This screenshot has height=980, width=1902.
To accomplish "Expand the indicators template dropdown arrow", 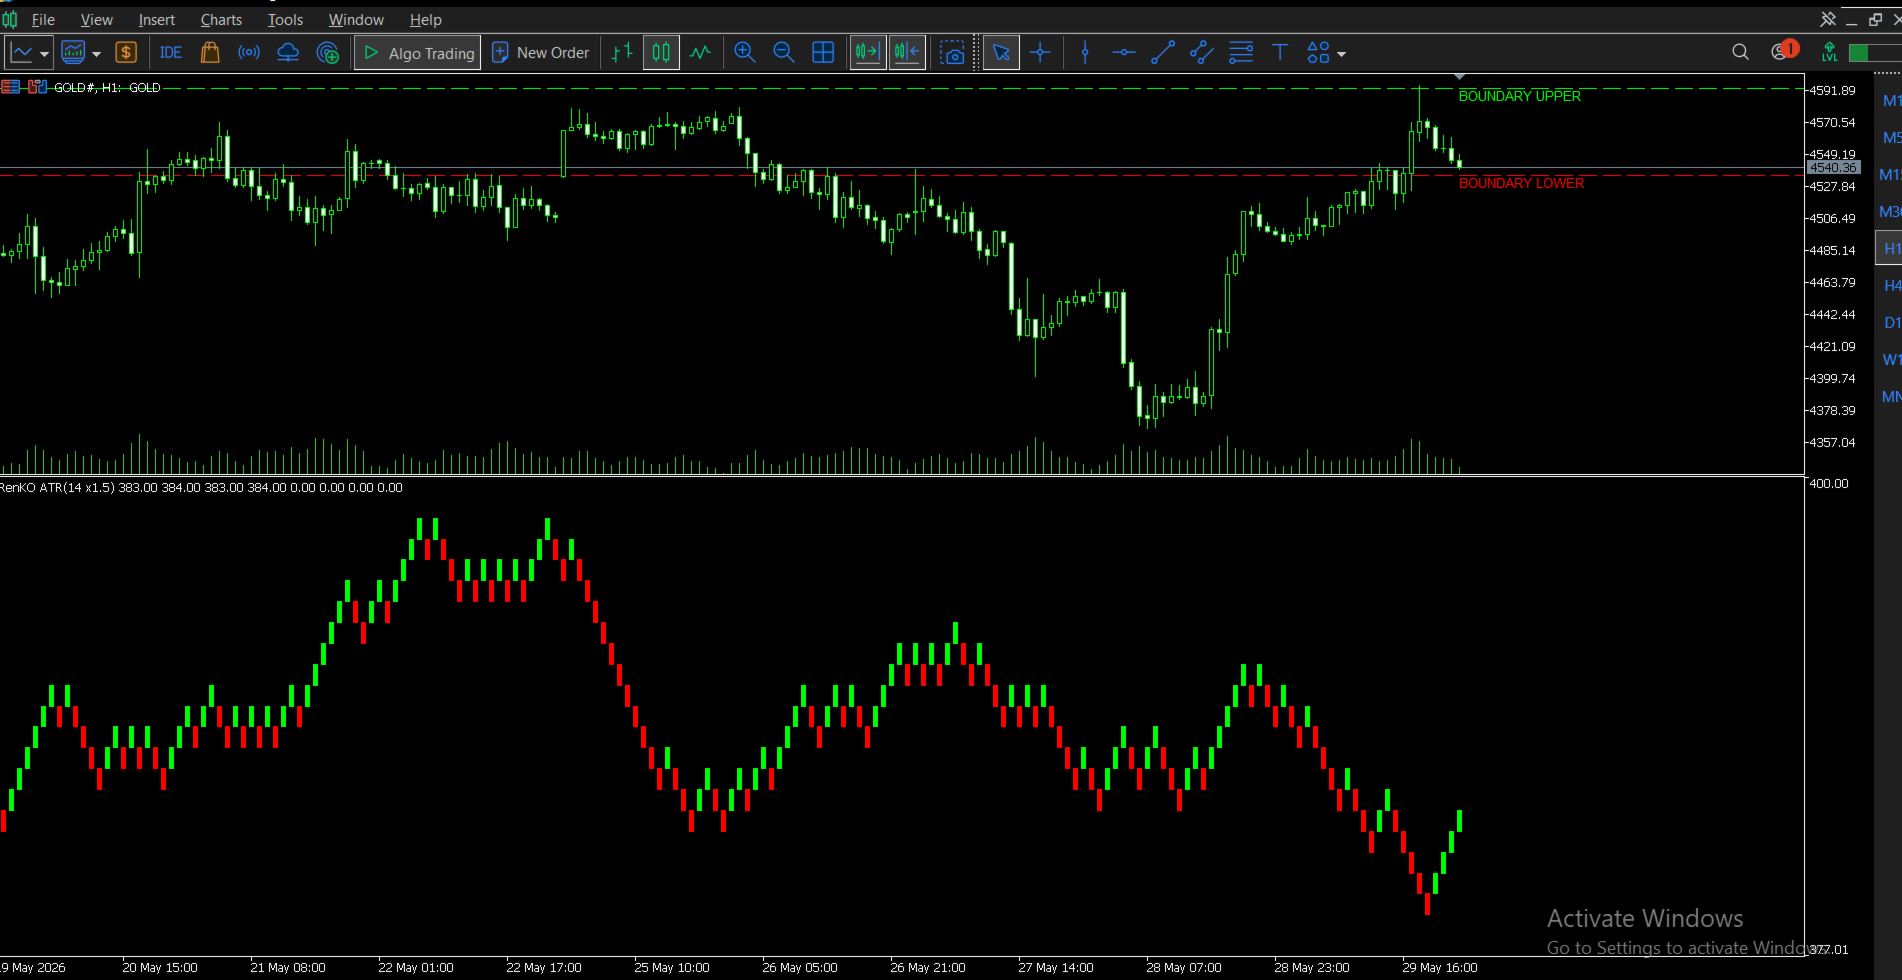I will [96, 54].
